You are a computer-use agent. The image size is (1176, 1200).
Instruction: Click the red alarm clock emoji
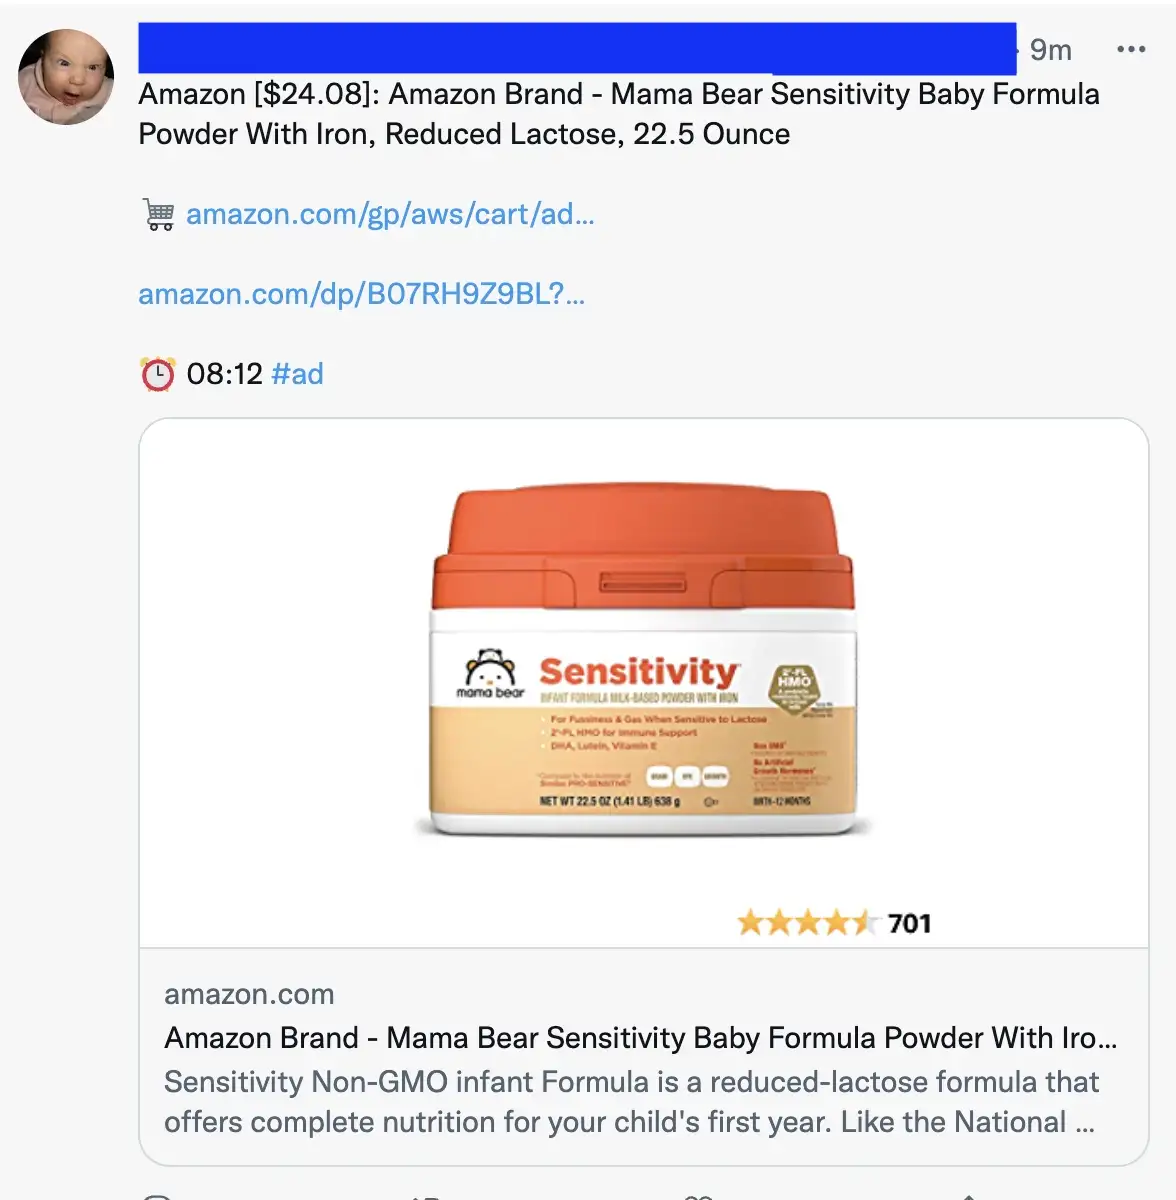click(x=158, y=374)
